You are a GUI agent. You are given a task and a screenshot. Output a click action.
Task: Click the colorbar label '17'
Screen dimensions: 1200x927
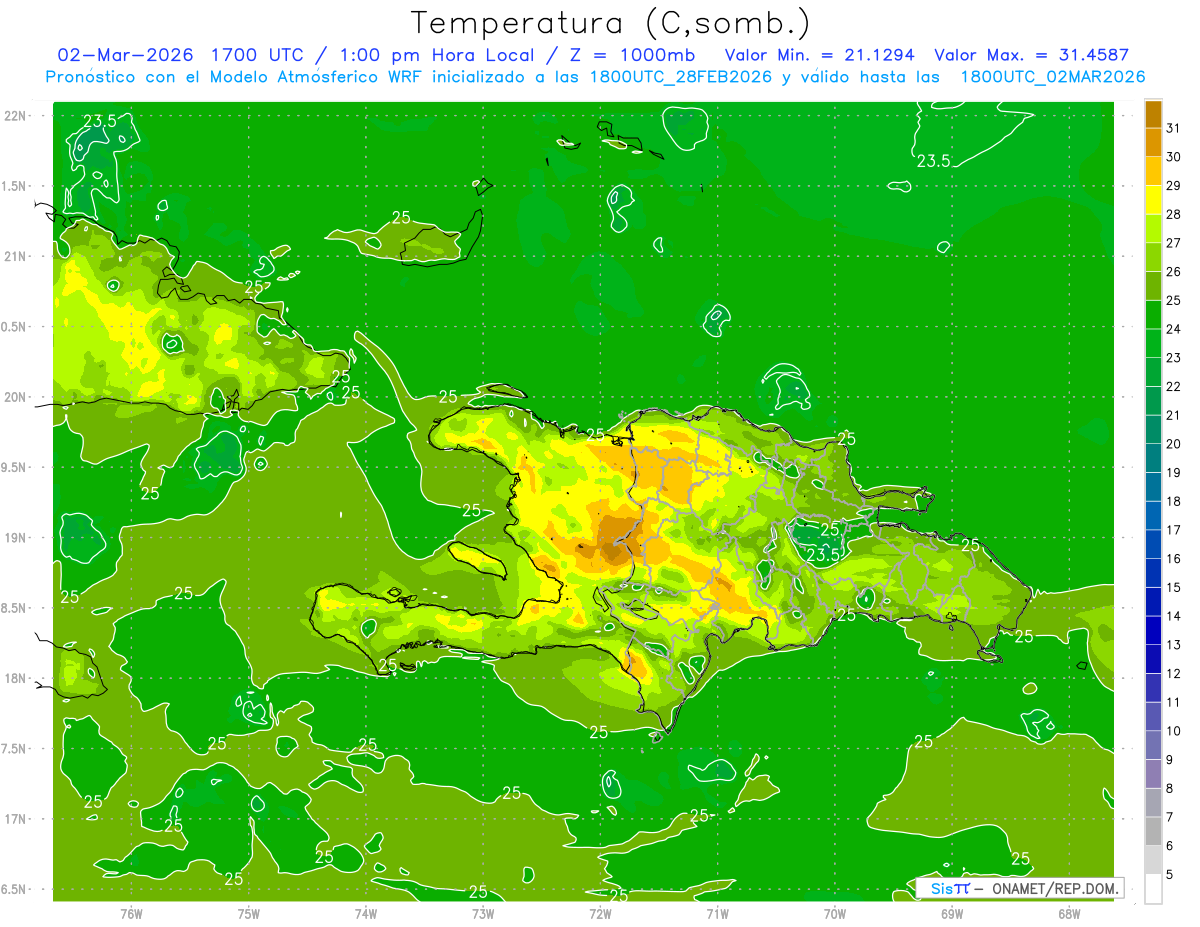click(1173, 530)
